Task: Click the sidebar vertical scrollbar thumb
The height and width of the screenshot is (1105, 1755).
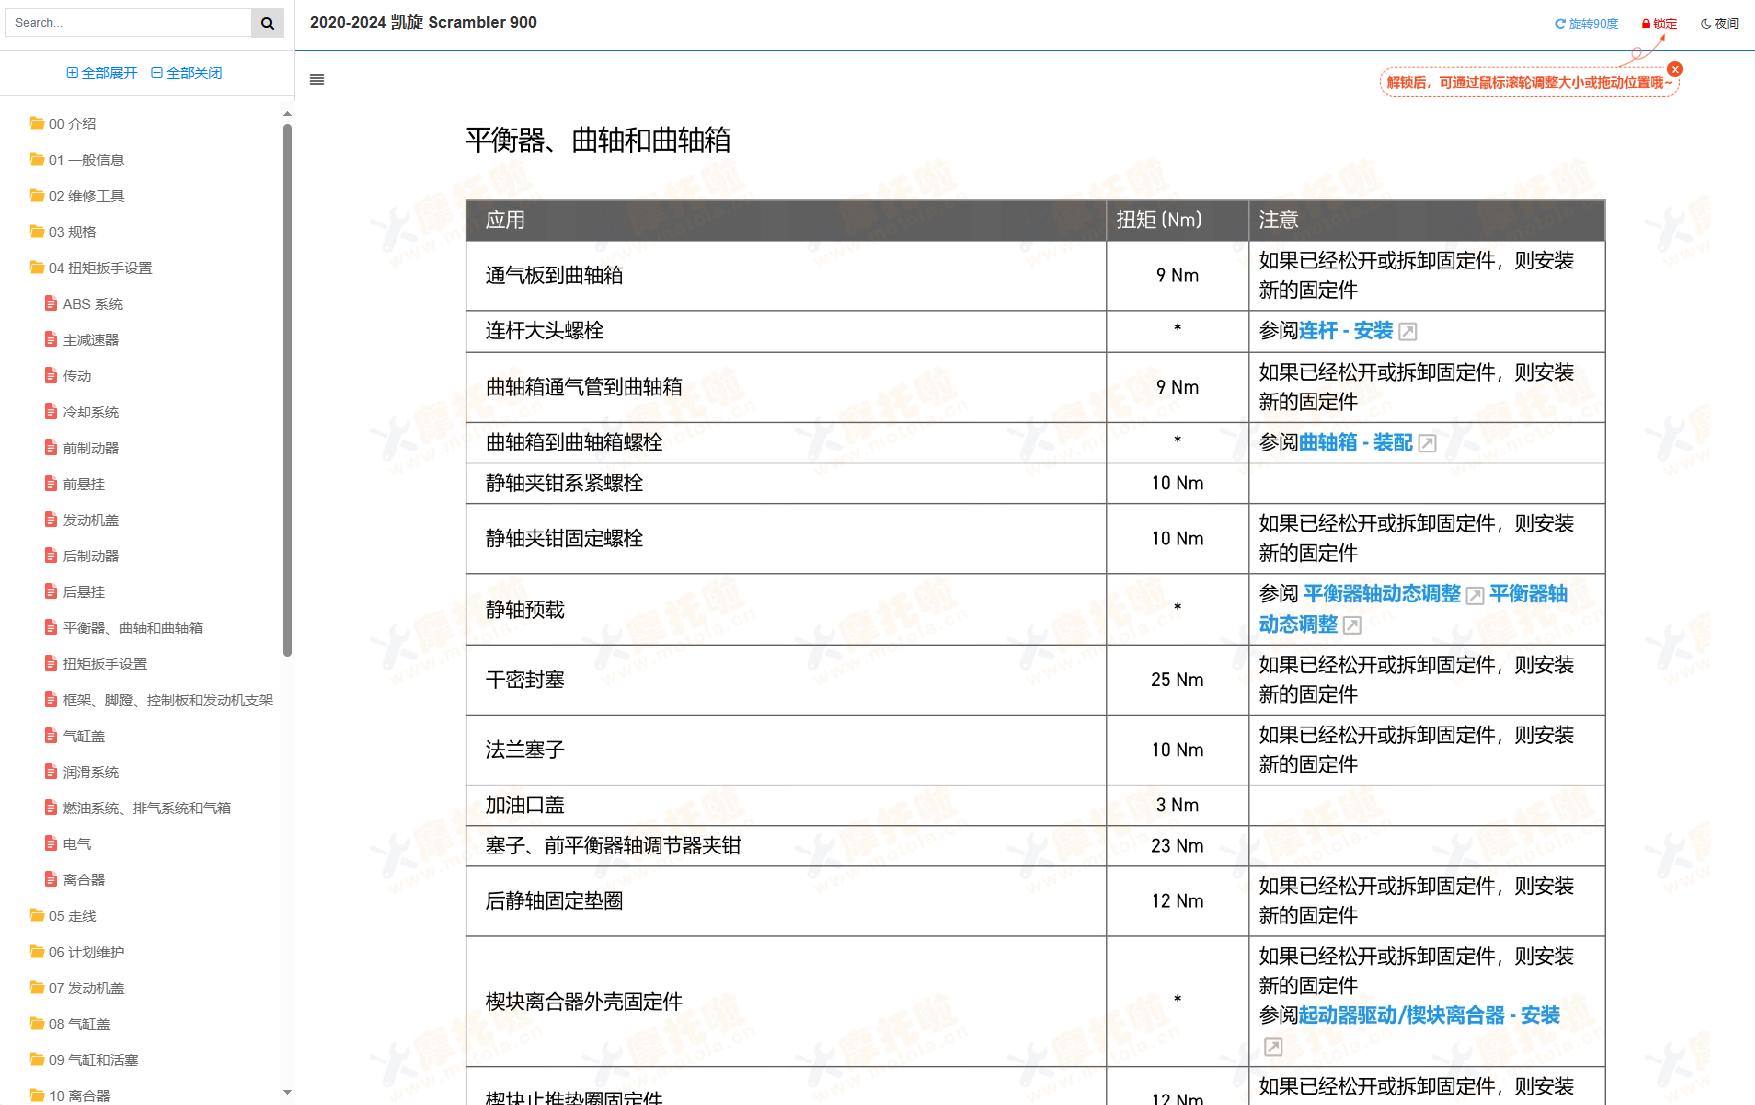Action: pyautogui.click(x=288, y=390)
